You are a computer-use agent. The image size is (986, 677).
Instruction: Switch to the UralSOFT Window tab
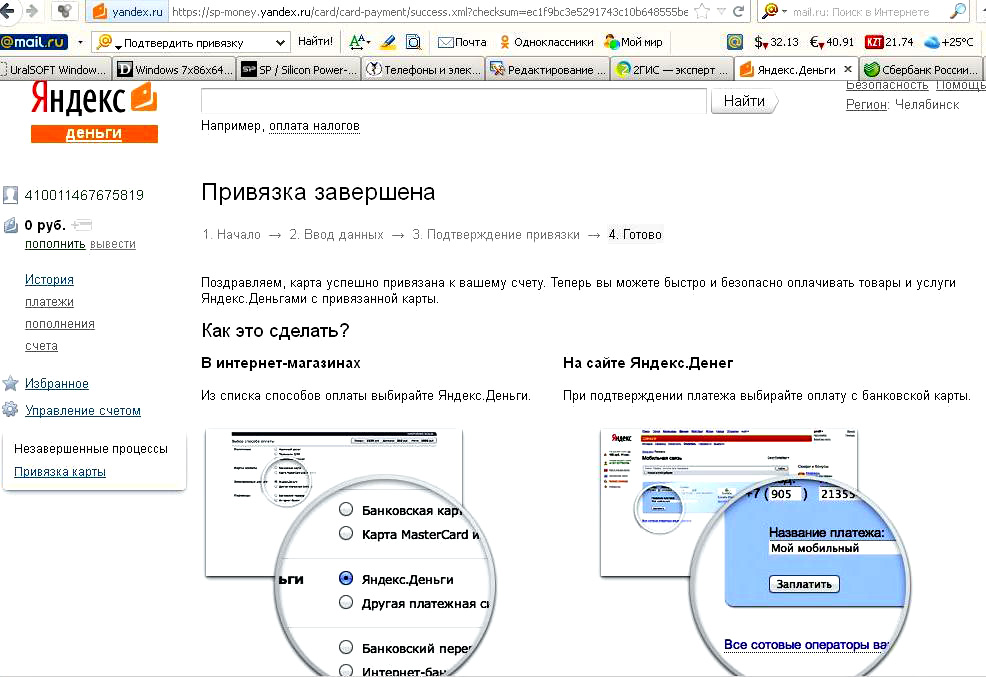[55, 70]
